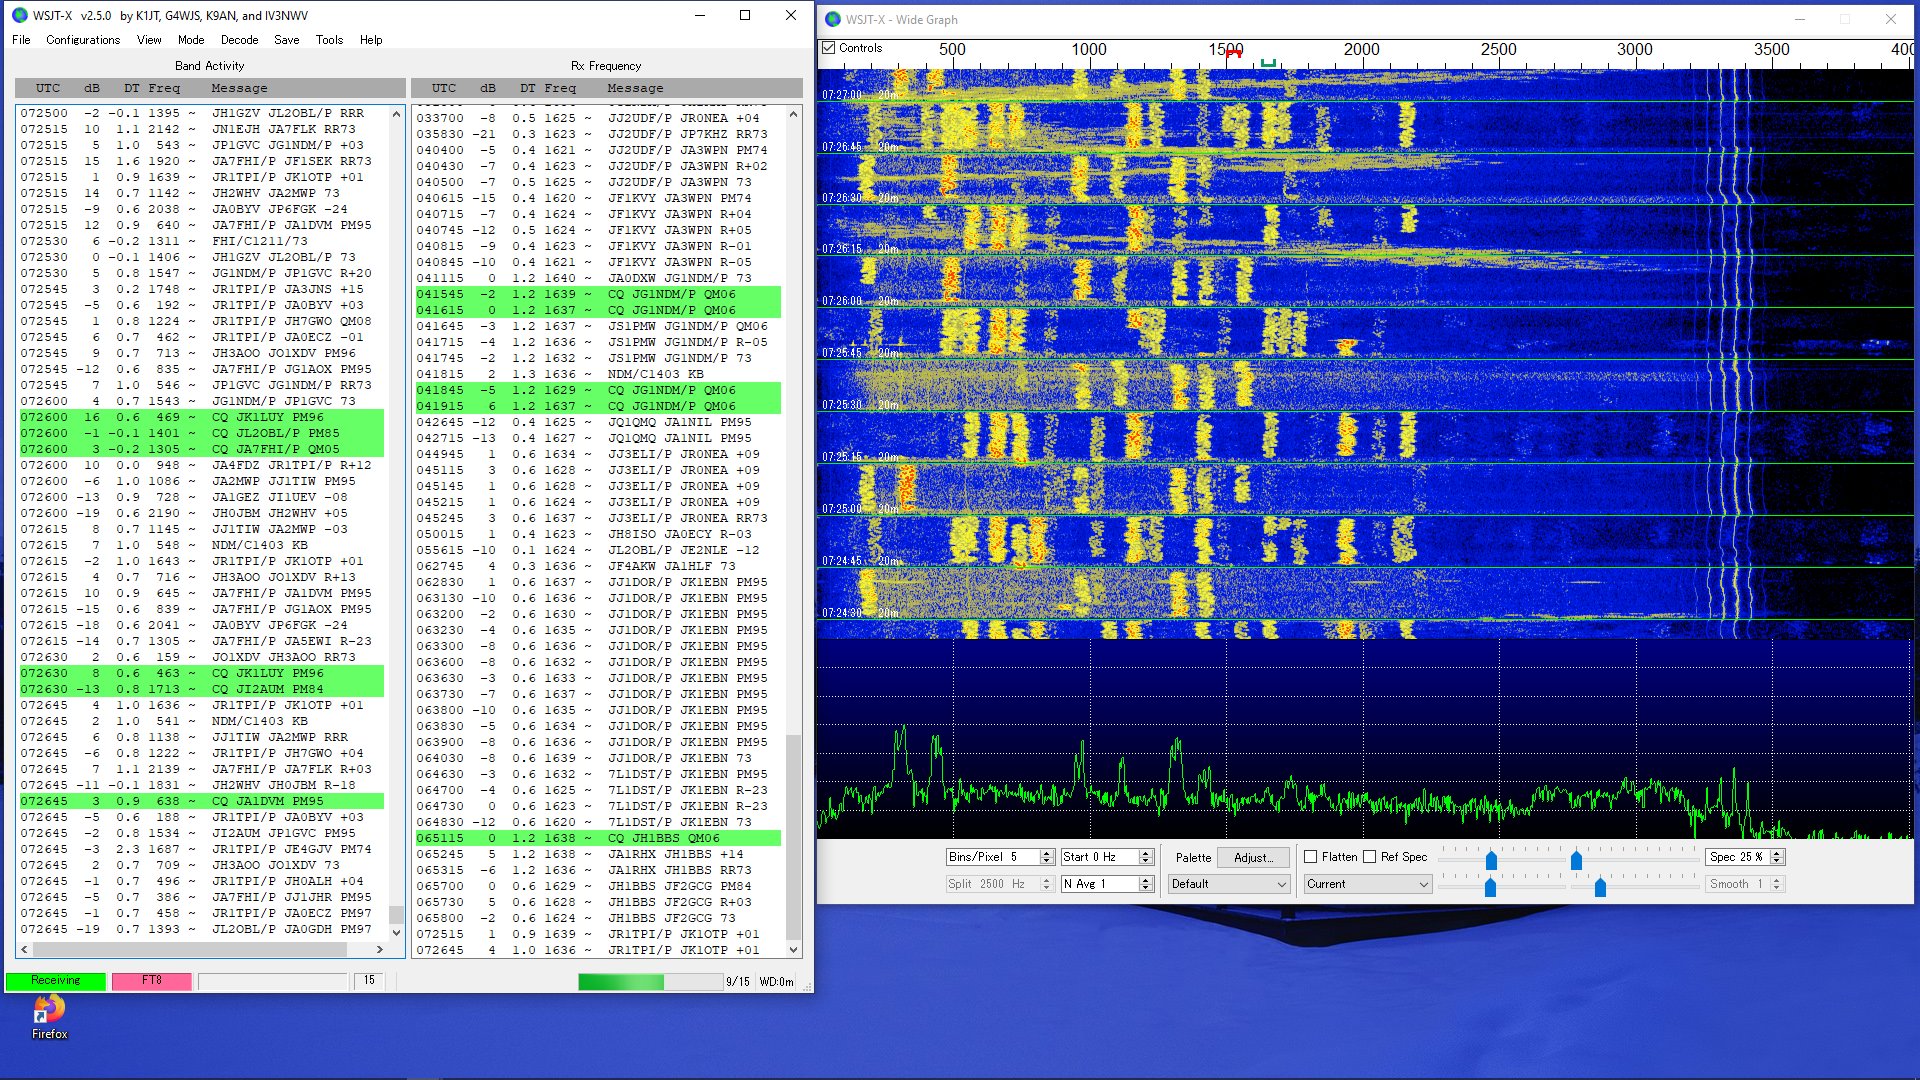Enable the Flatten checkbox
Viewport: 1920px width, 1080px height.
[x=1310, y=857]
